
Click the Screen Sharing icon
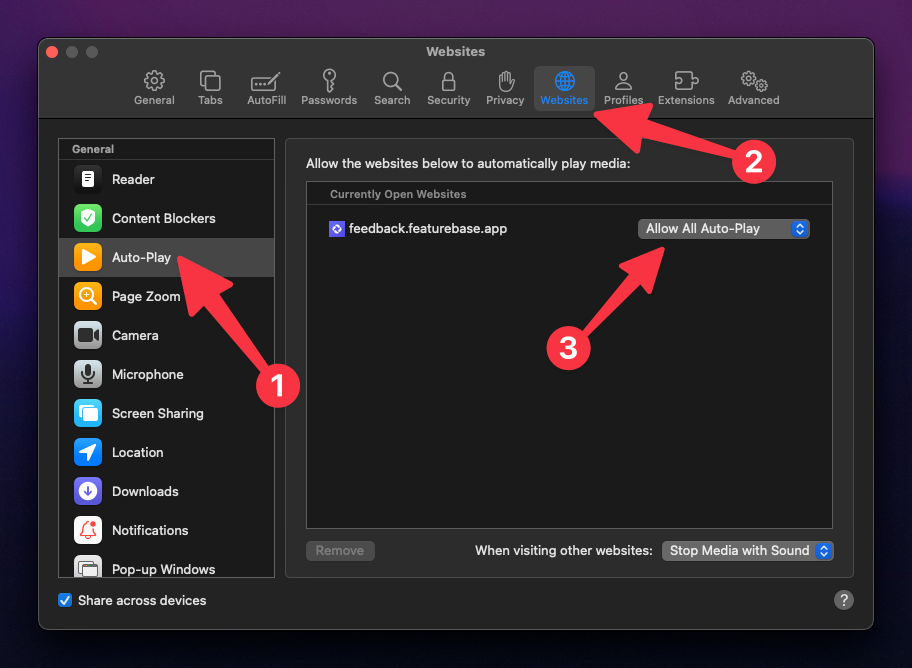point(88,413)
